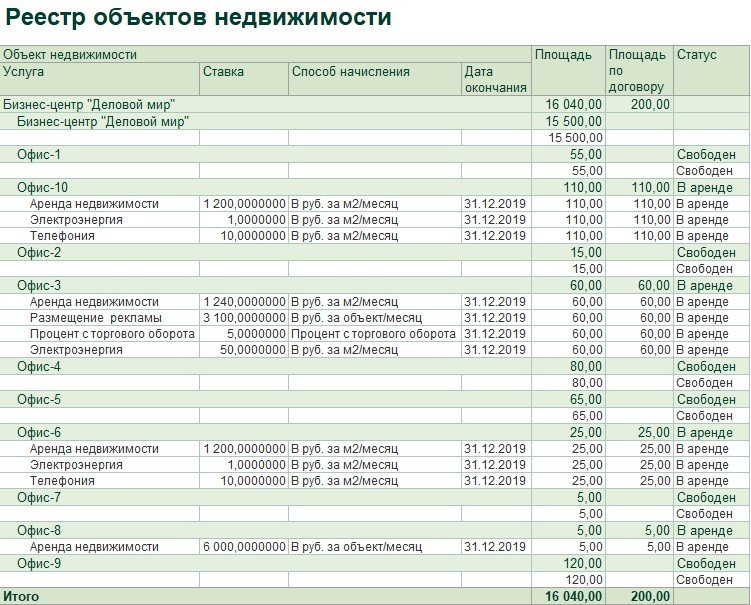Click the Офис-3 group row label
This screenshot has width=751, height=605.
[x=39, y=285]
